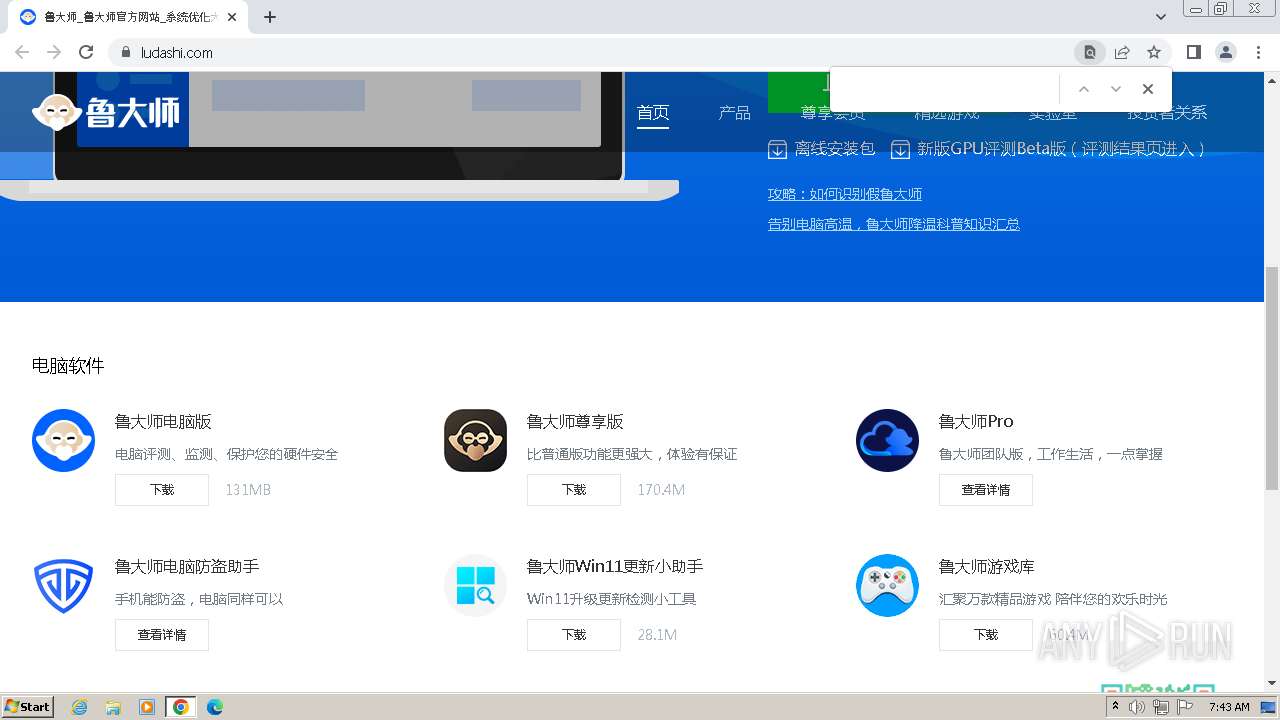Reload the ludashi.com page
The height and width of the screenshot is (720, 1280).
86,52
